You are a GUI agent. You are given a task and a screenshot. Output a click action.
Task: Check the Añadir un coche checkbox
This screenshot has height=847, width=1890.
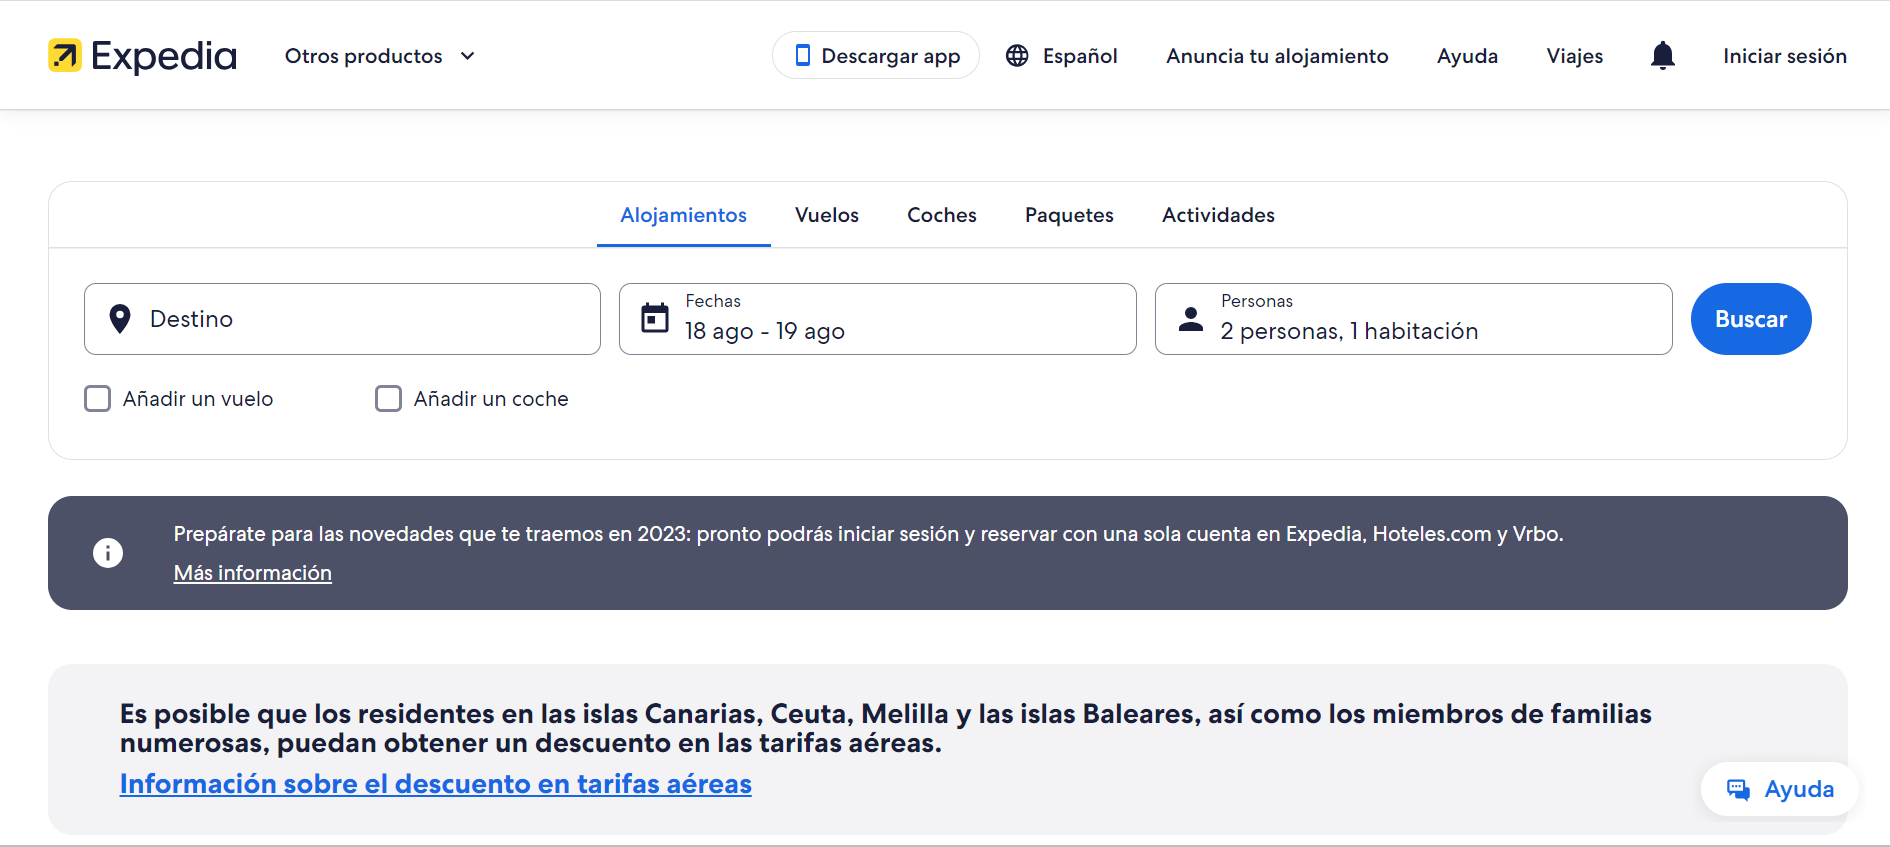[388, 399]
